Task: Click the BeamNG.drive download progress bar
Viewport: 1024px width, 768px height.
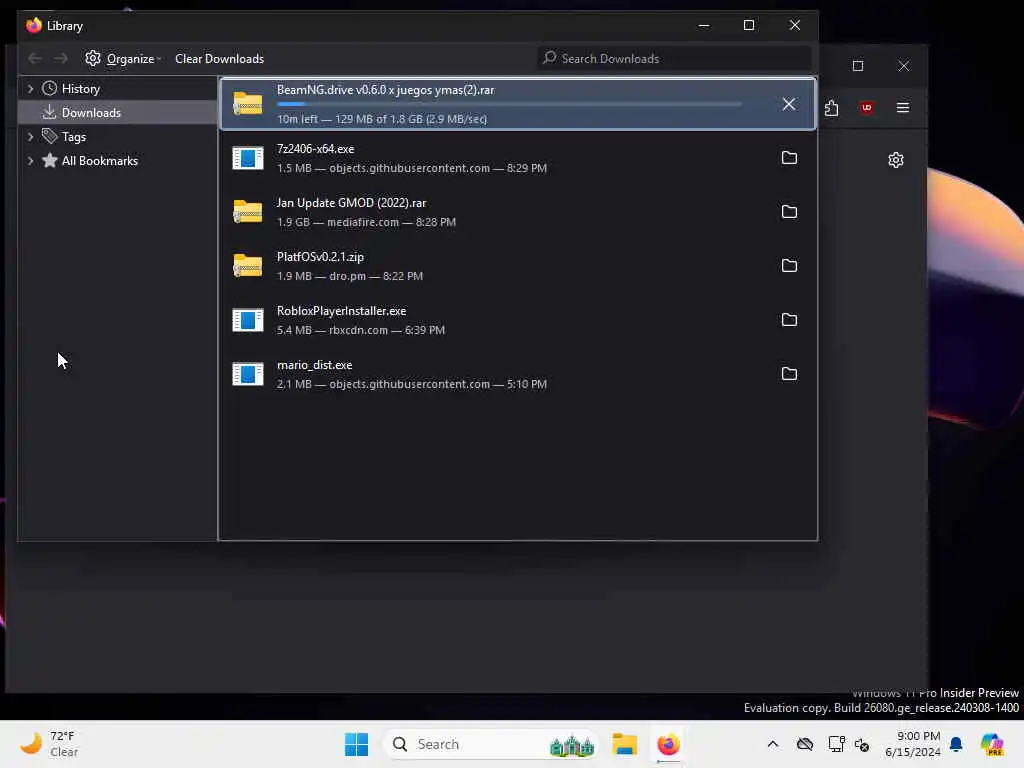Action: 509,104
